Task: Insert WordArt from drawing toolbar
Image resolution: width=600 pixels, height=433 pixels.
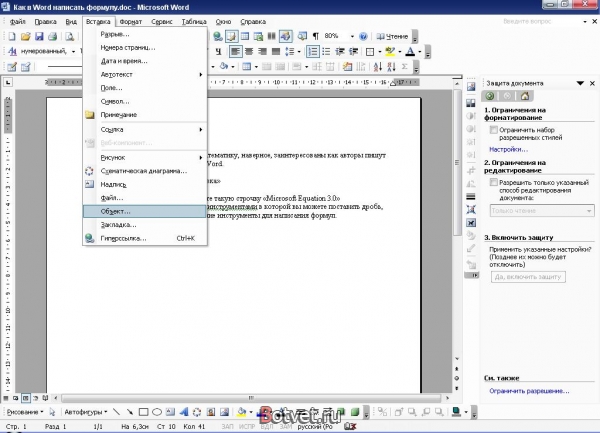Action: pos(184,412)
